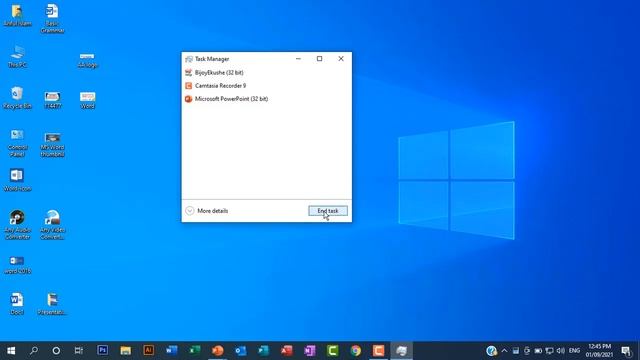Image resolution: width=640 pixels, height=360 pixels.
Task: Select the Doc1 Word document on desktop
Action: 17,304
